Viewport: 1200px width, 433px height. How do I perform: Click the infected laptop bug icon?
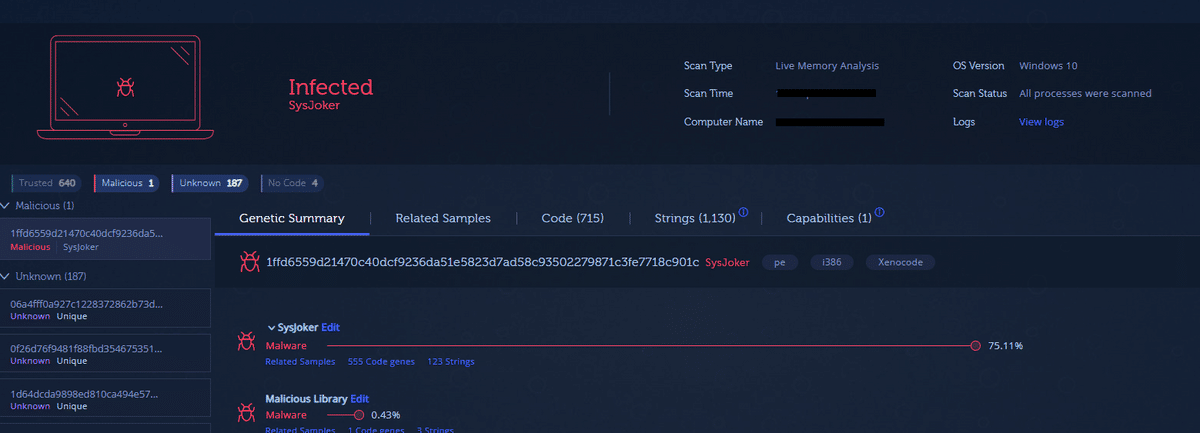coord(126,88)
